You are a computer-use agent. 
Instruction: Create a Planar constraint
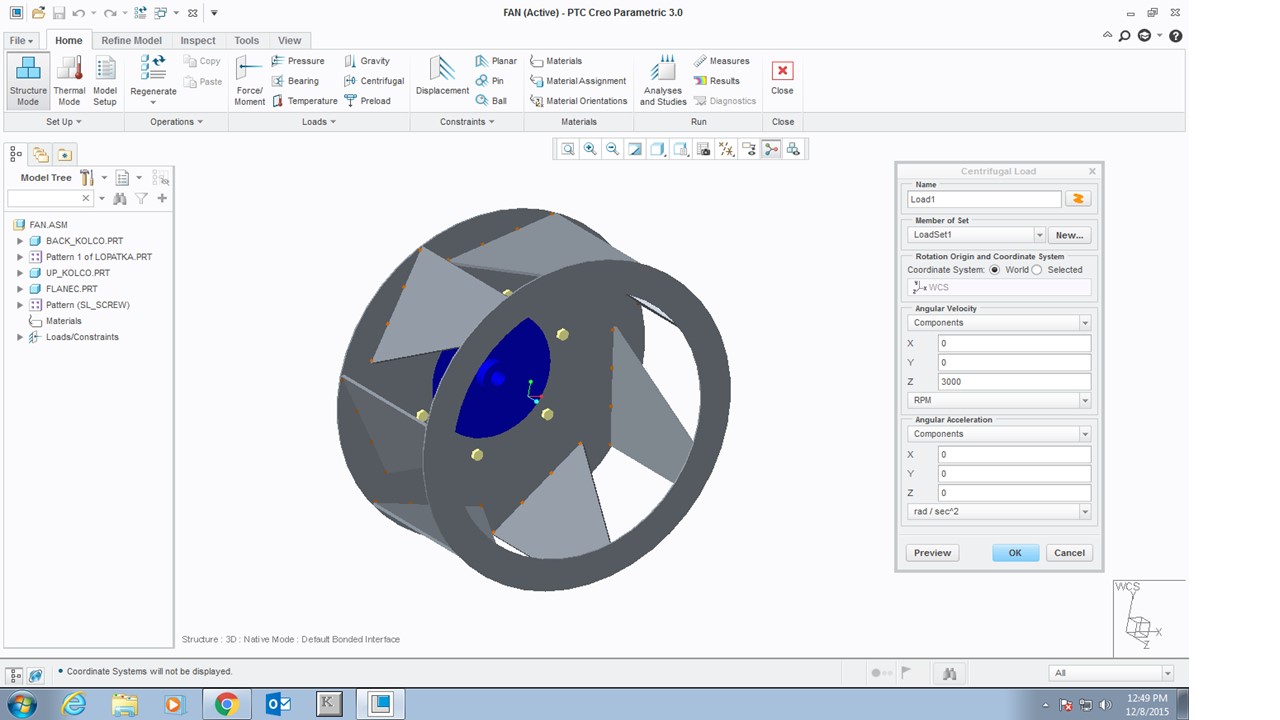click(x=496, y=61)
